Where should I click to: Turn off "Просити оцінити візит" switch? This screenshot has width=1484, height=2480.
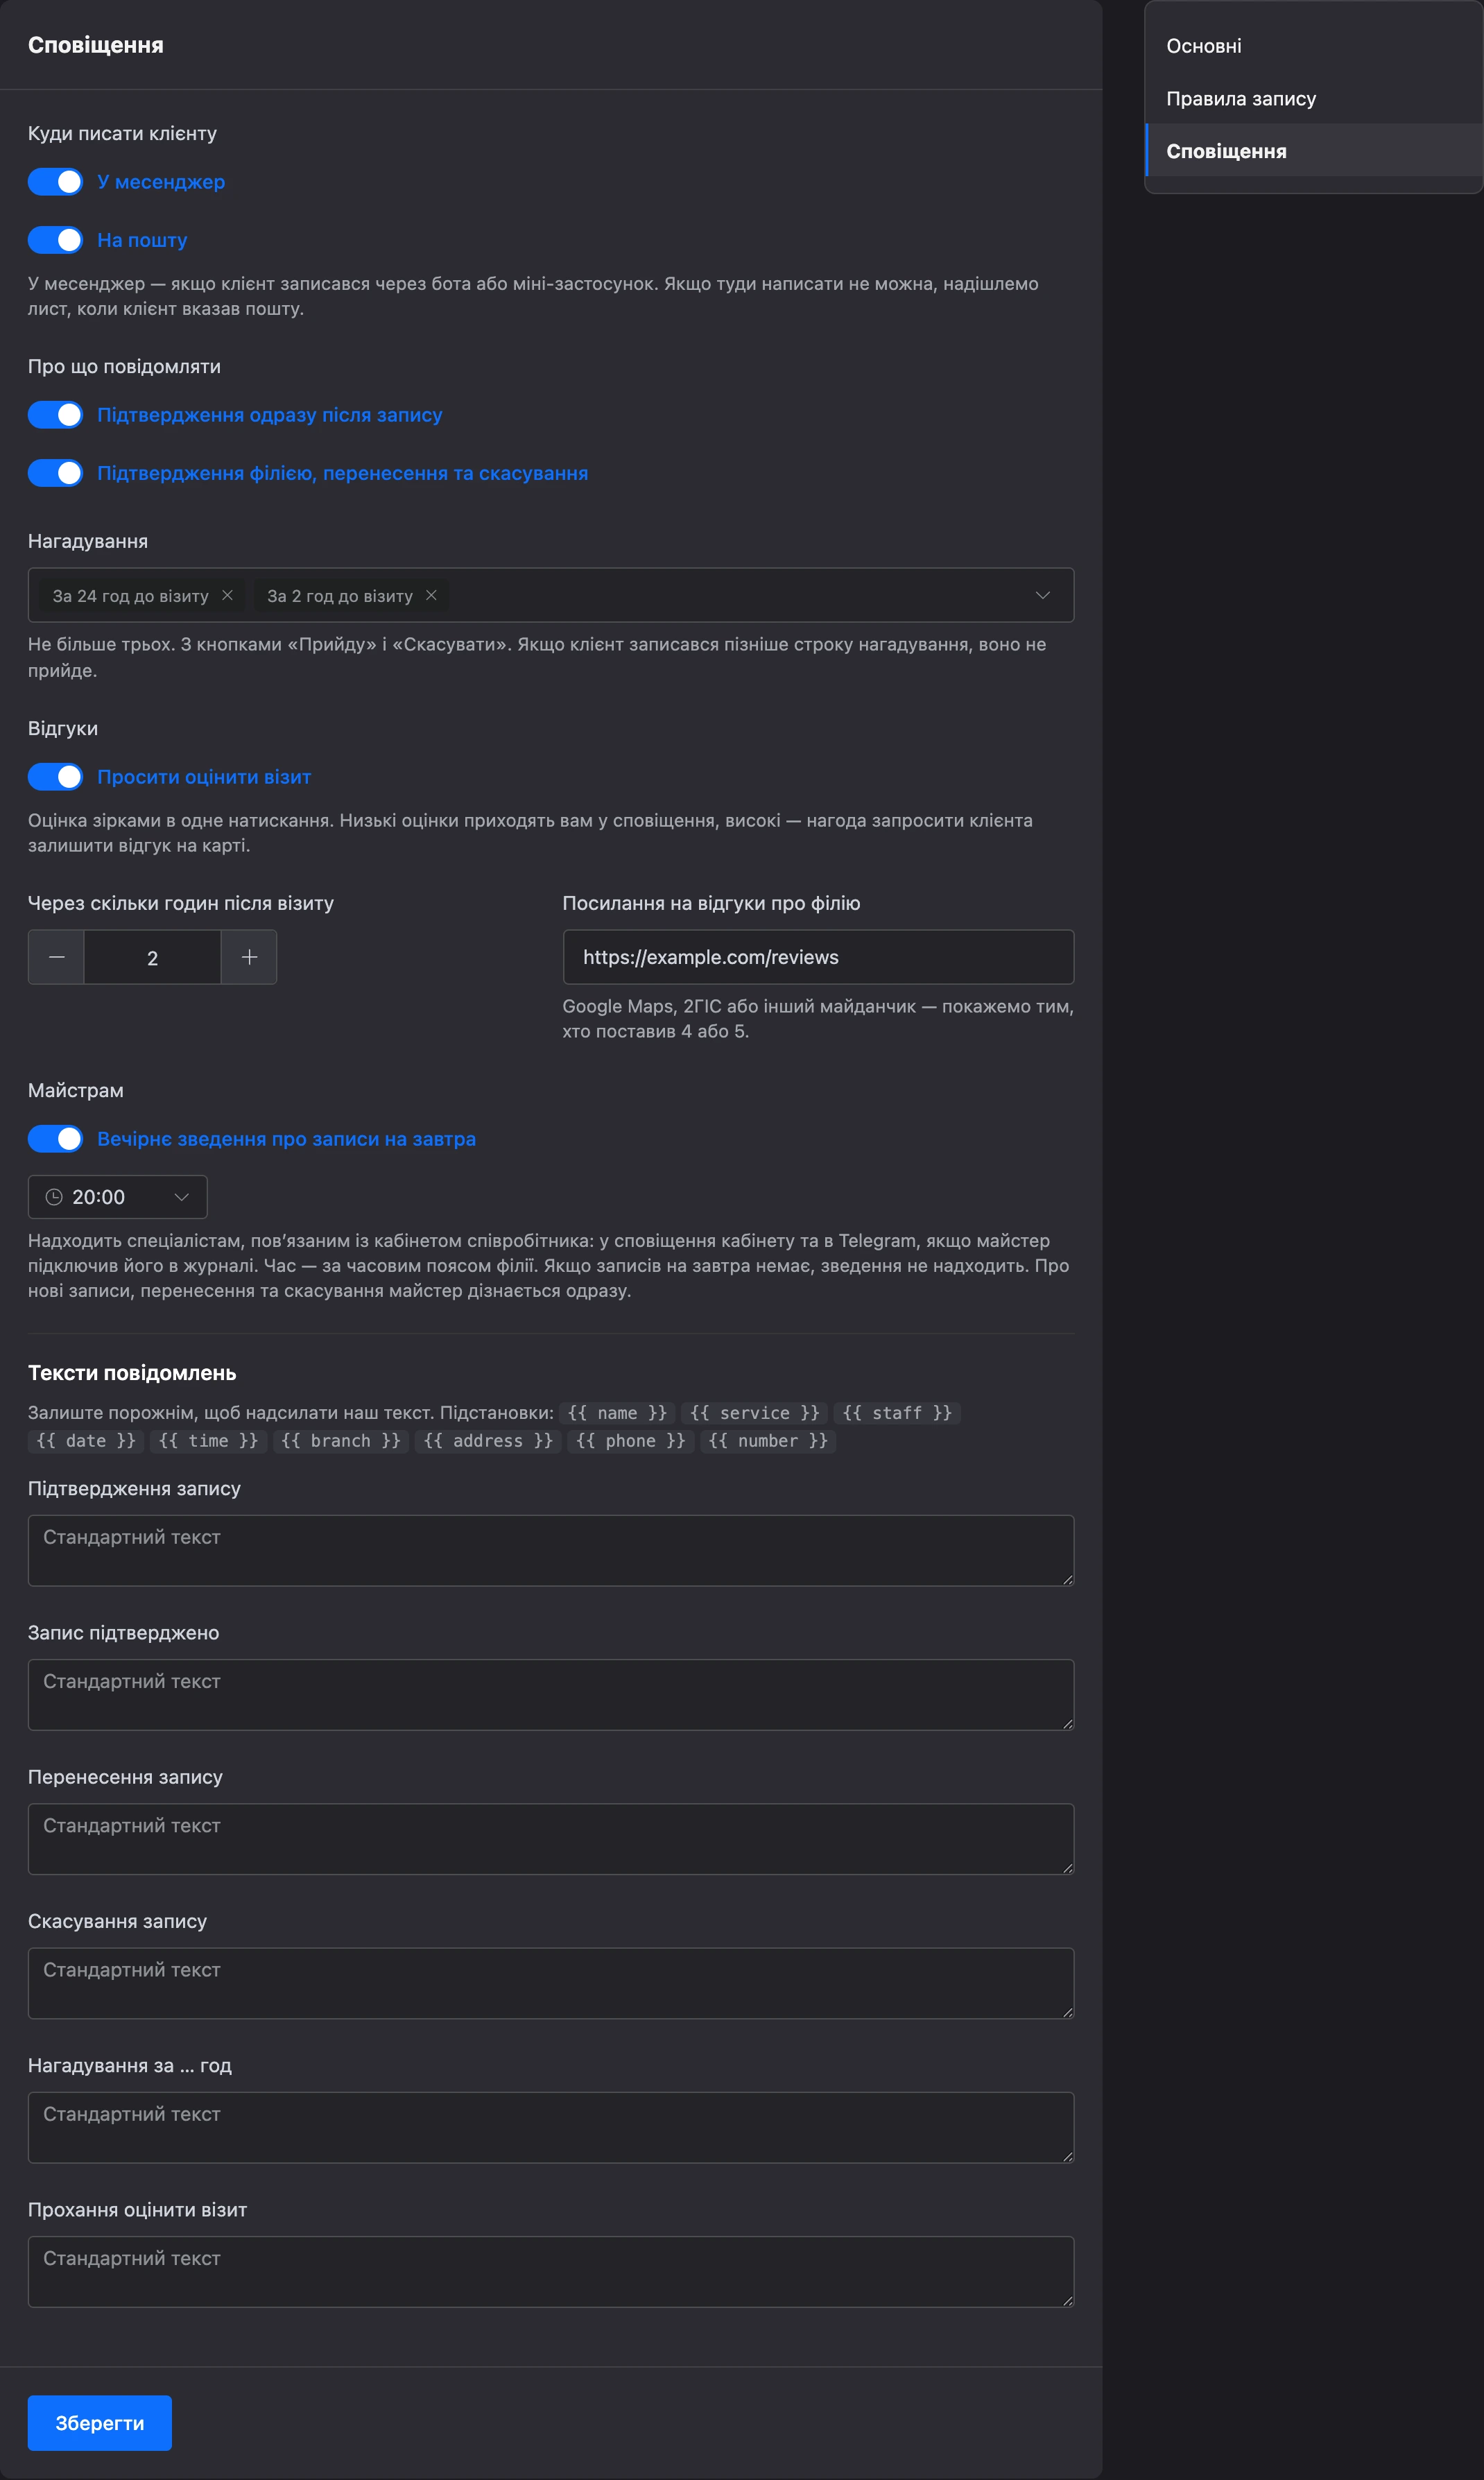pyautogui.click(x=55, y=777)
